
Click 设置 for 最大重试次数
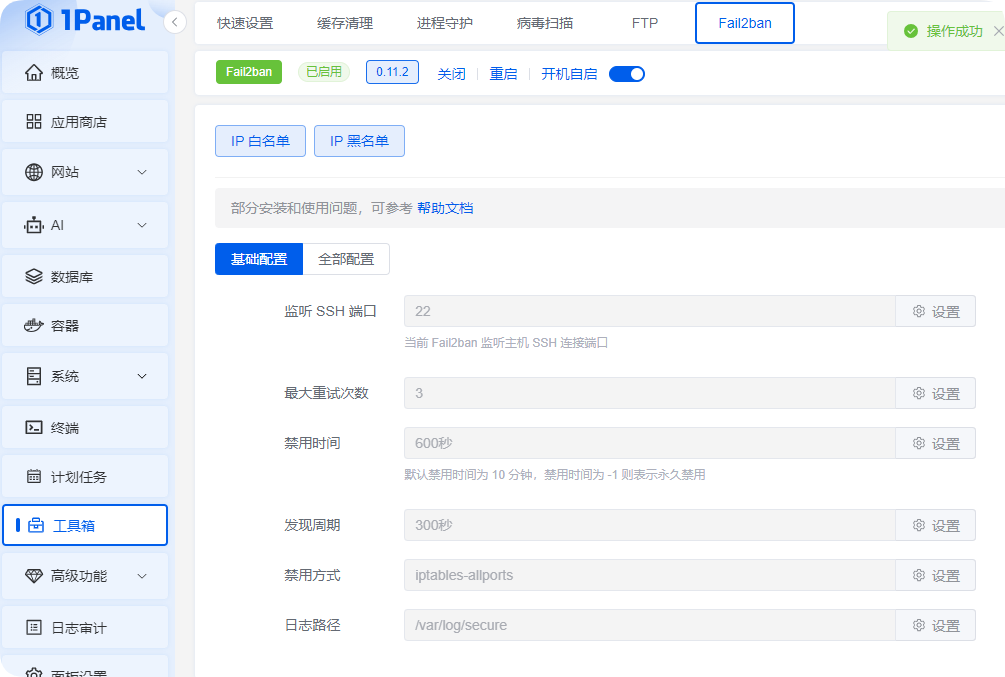tap(936, 393)
